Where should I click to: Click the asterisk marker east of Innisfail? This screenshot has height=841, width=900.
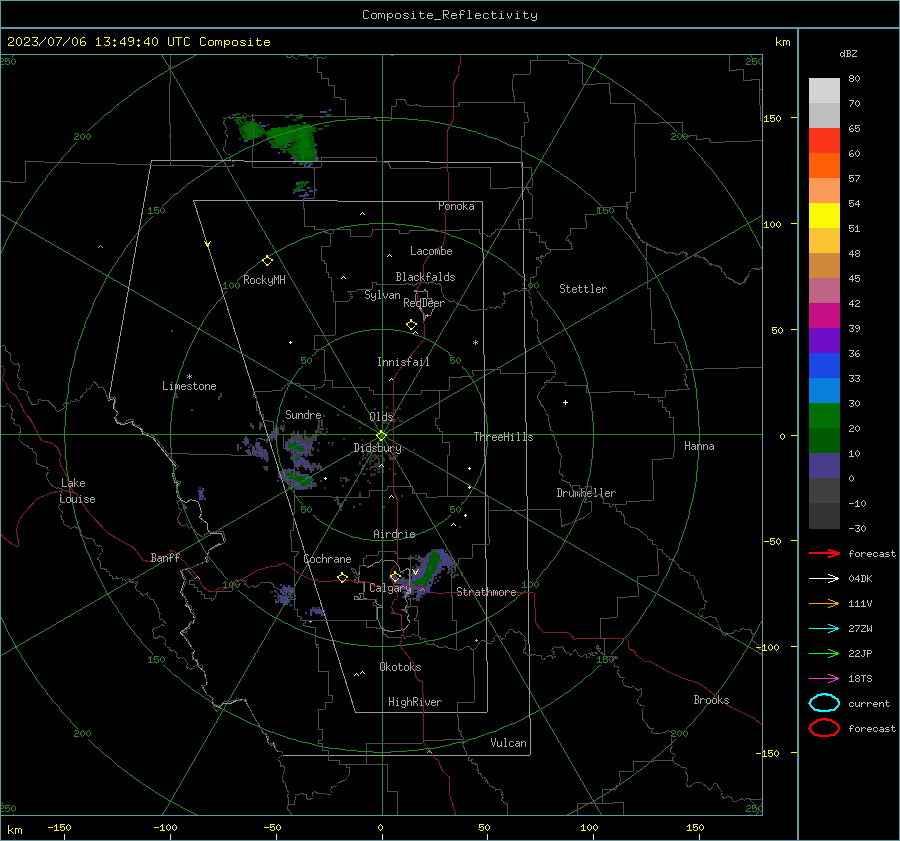coord(475,343)
